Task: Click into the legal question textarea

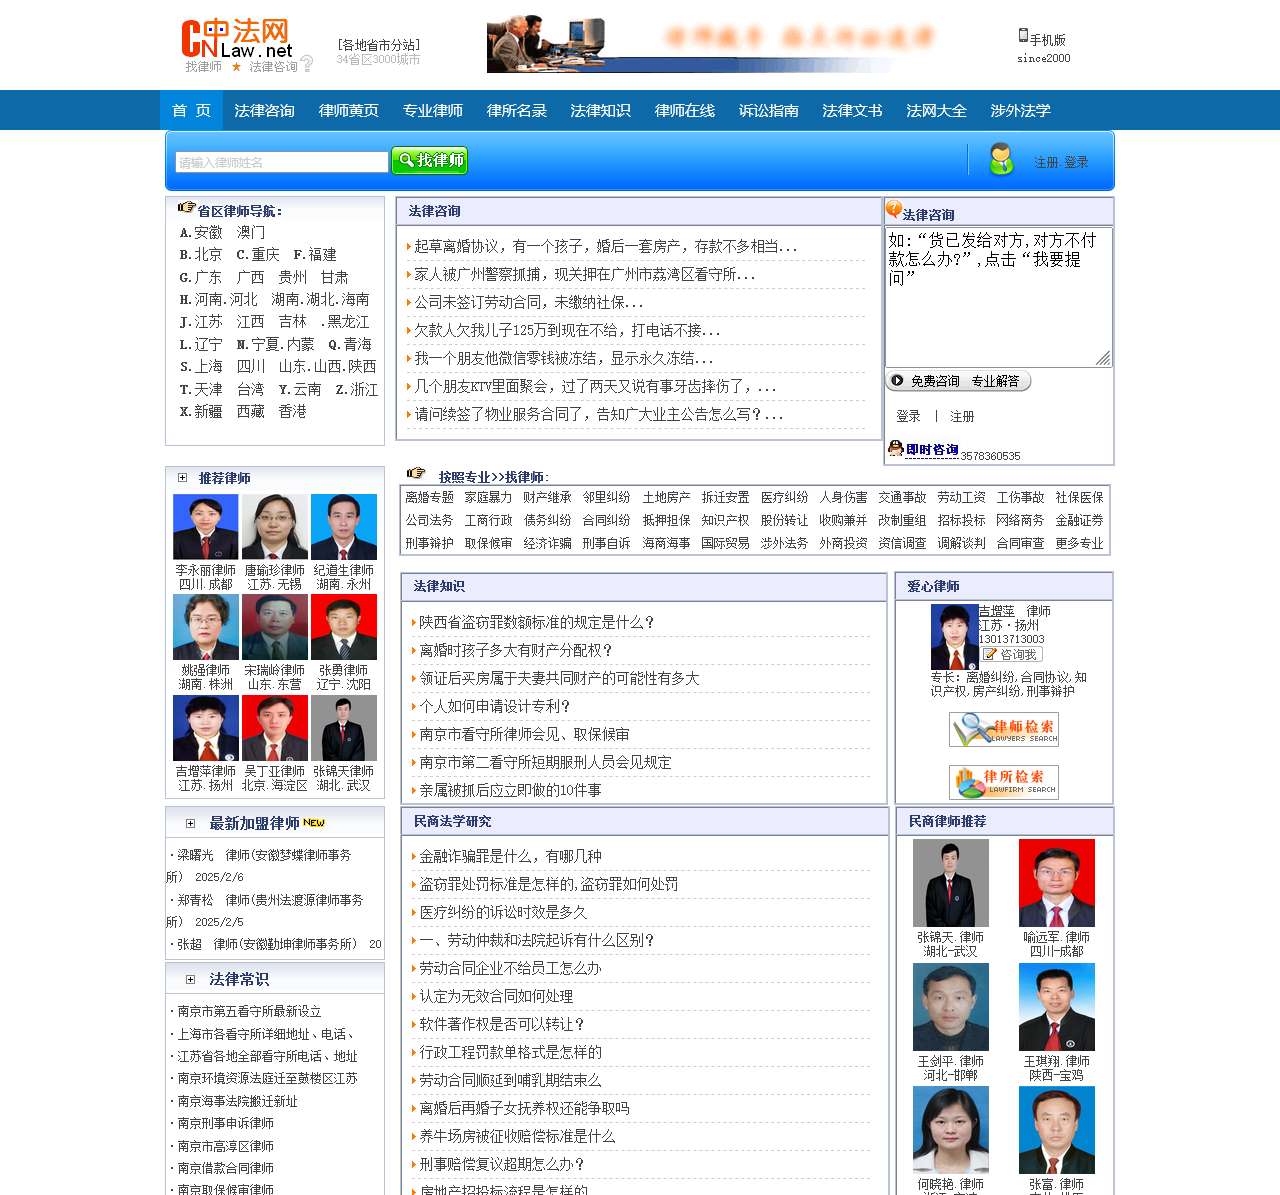Action: [998, 297]
